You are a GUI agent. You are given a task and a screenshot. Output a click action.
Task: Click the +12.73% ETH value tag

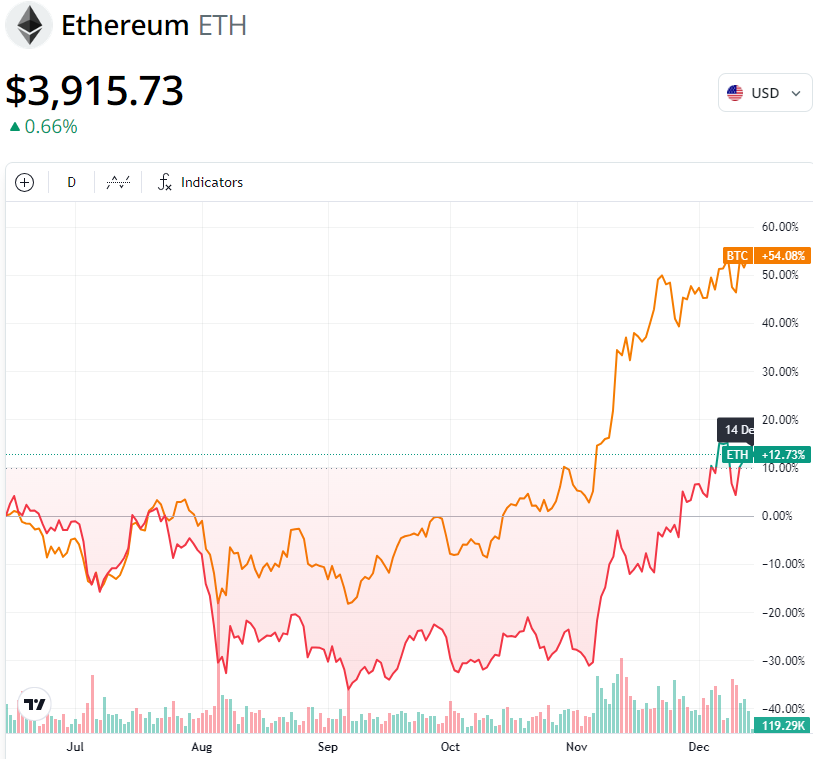coord(783,455)
